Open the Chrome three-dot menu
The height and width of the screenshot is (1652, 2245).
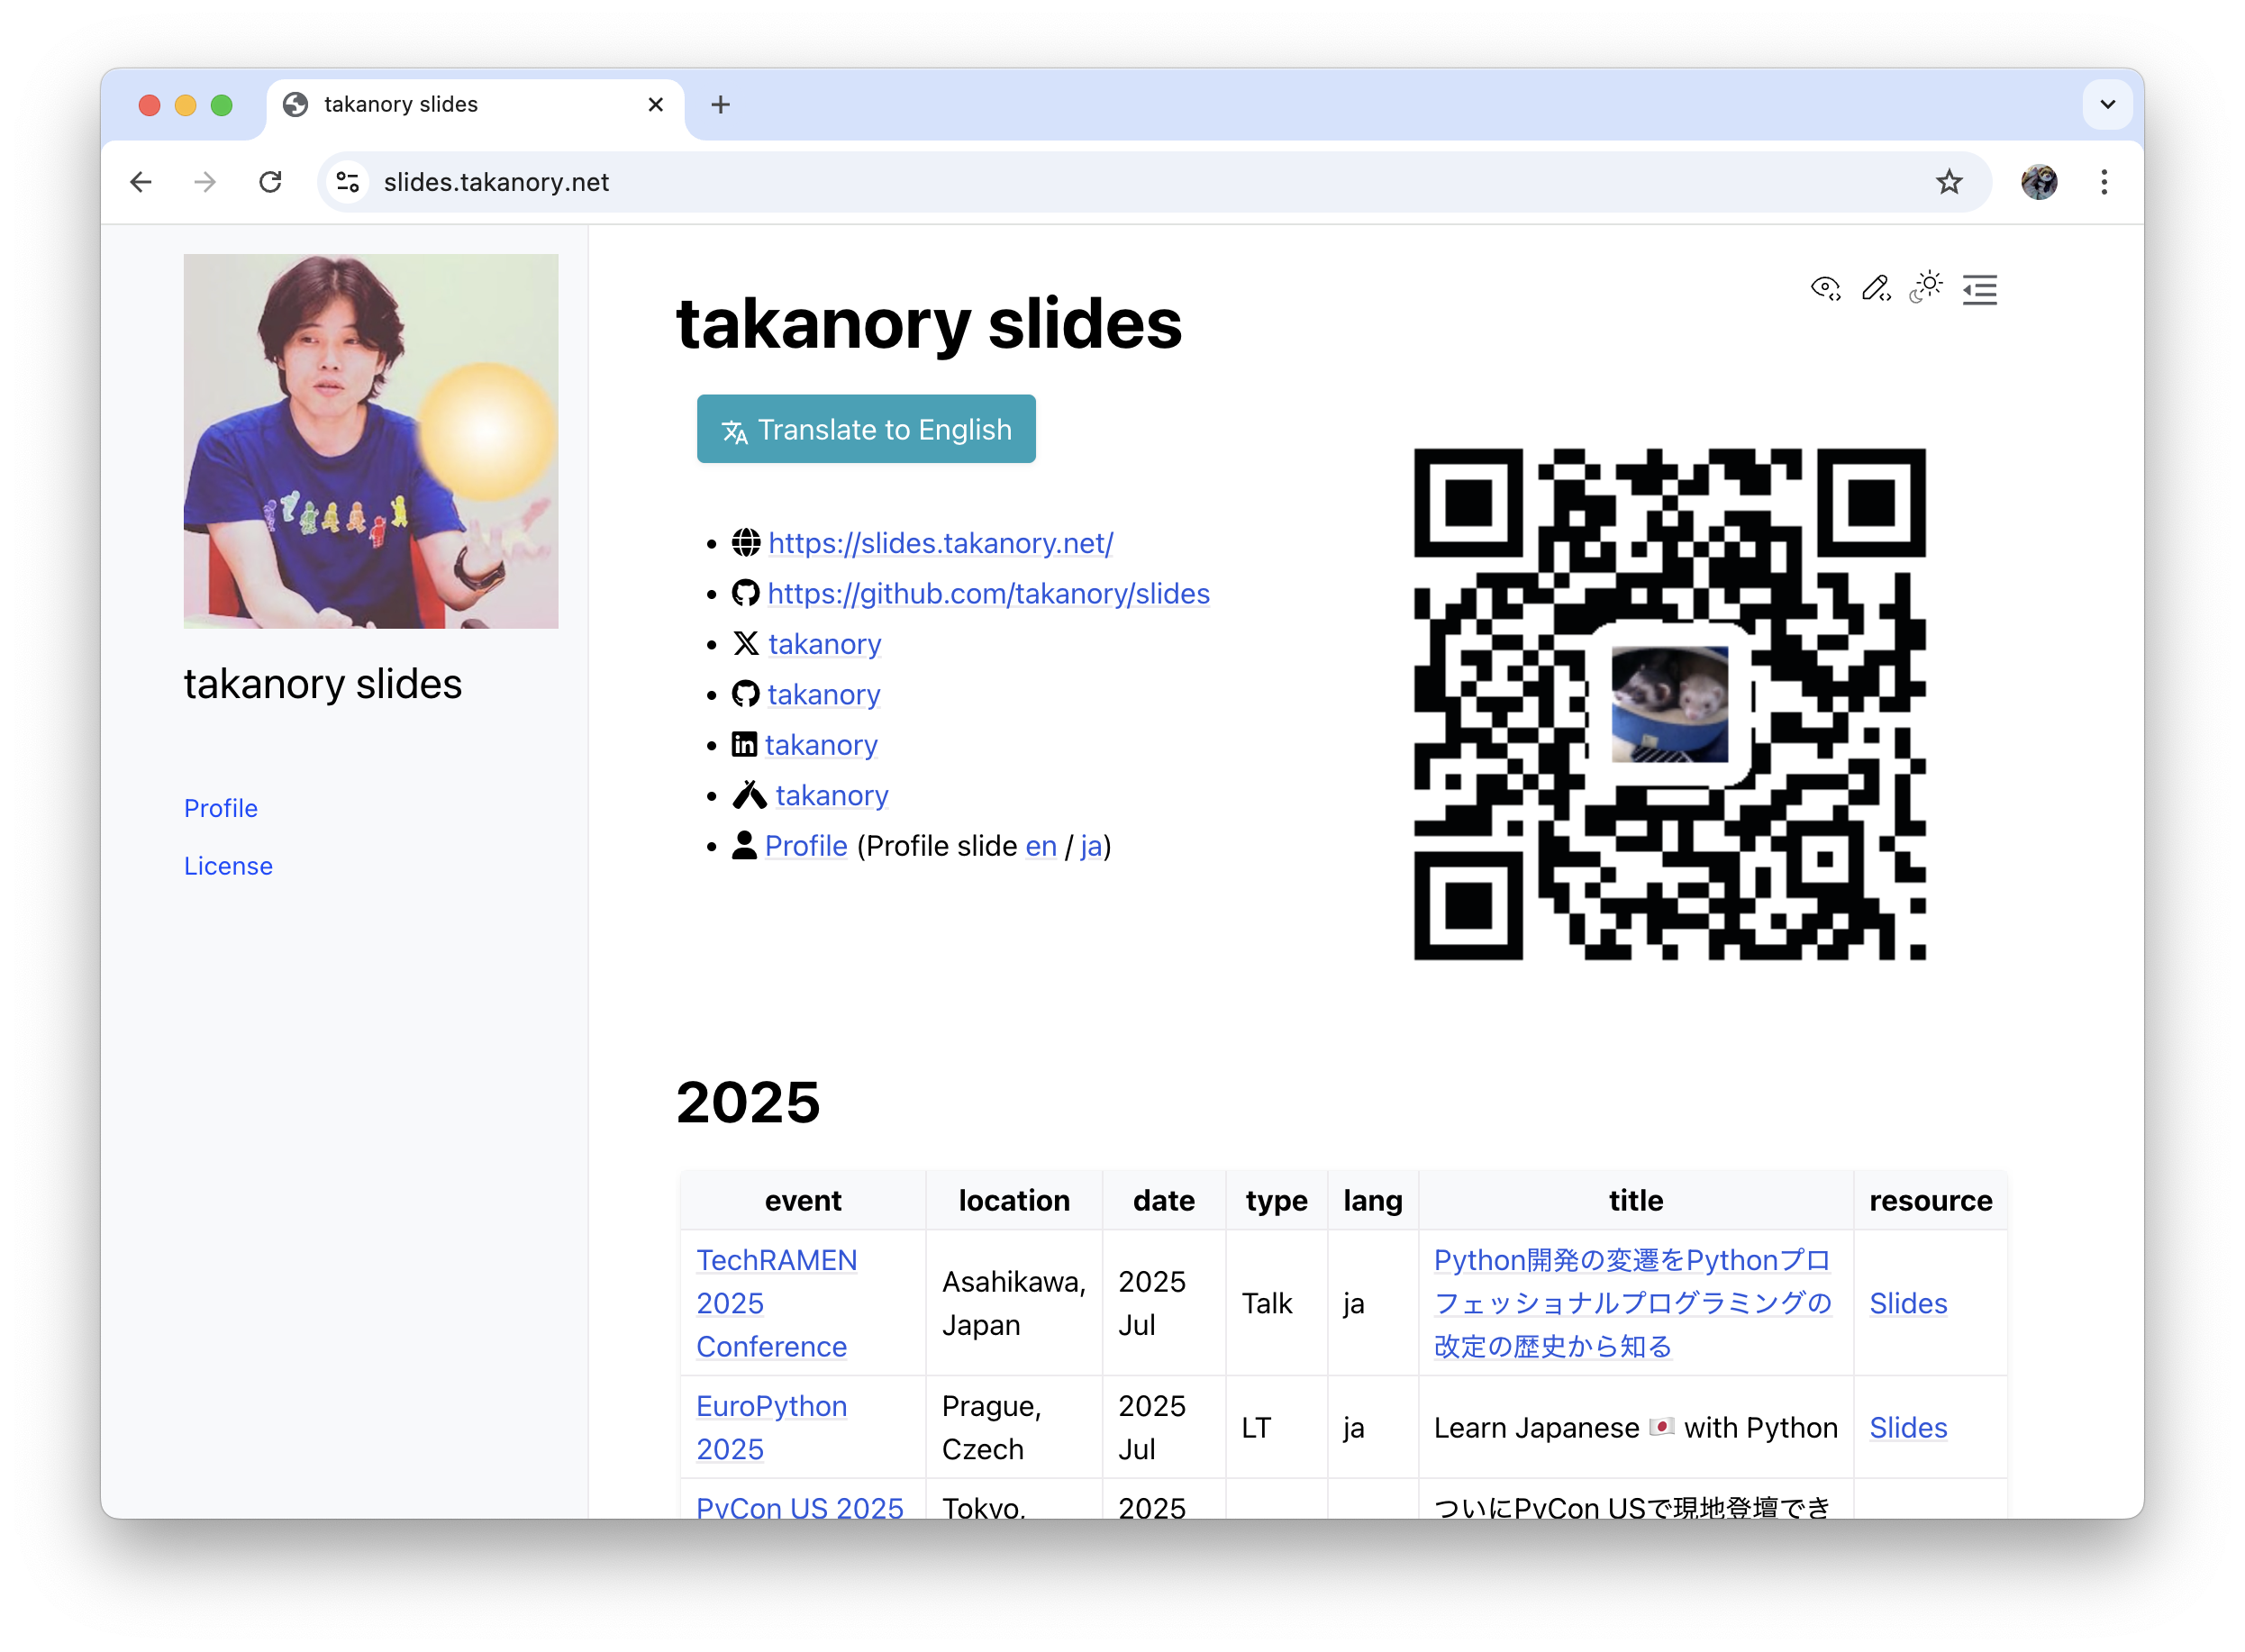(x=2104, y=181)
